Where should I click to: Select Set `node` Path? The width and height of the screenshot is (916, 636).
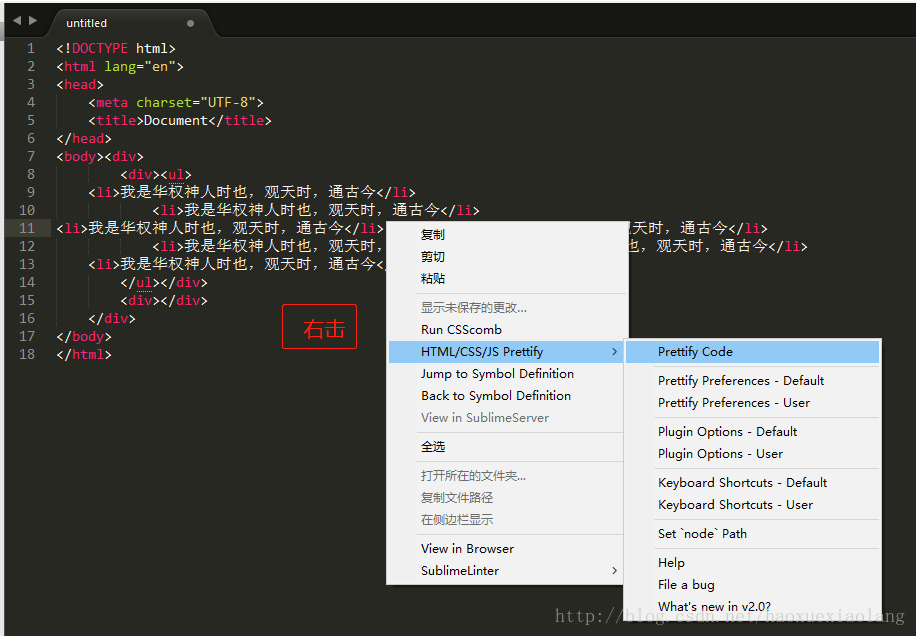(752, 534)
